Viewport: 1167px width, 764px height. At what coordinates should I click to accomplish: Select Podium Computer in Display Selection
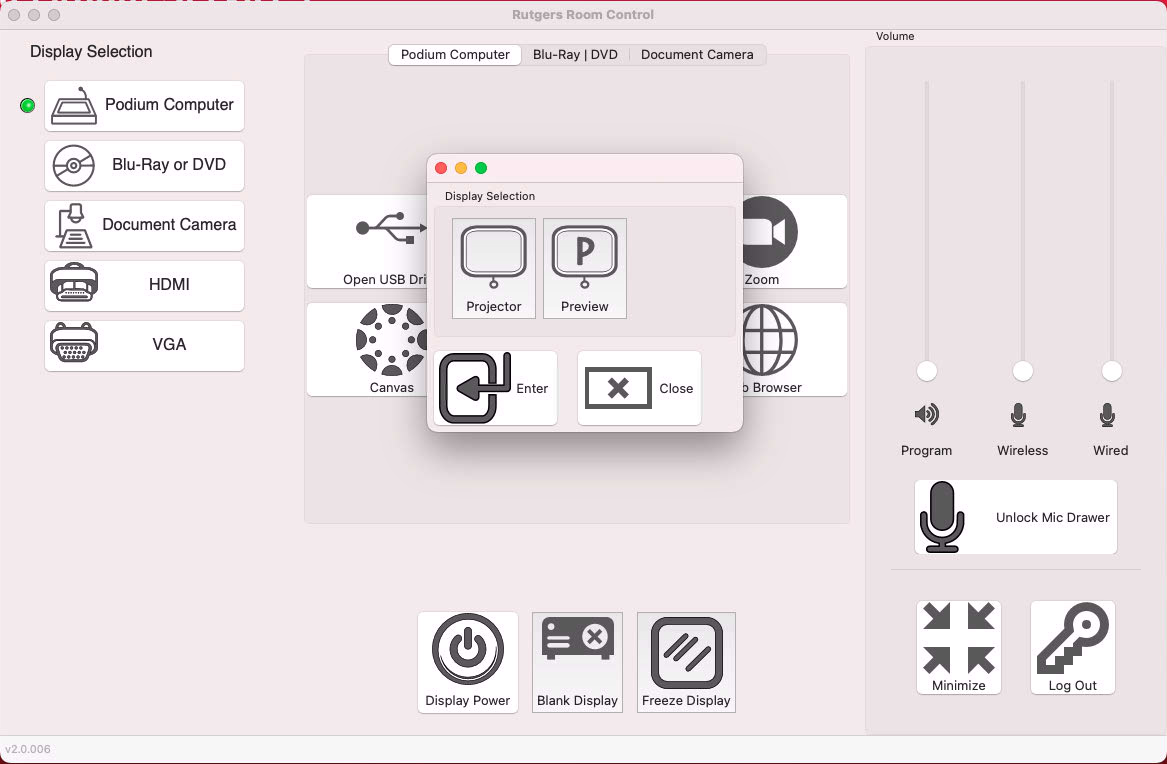(144, 106)
